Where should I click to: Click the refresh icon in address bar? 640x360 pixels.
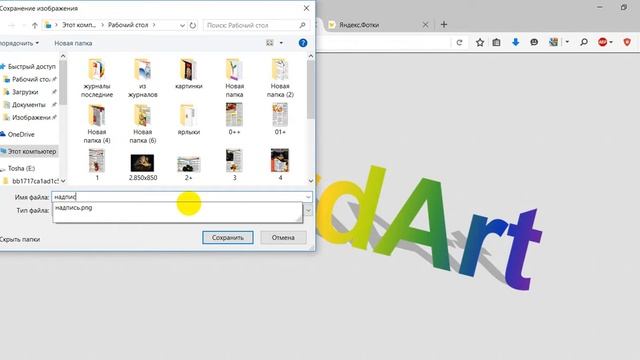click(193, 25)
